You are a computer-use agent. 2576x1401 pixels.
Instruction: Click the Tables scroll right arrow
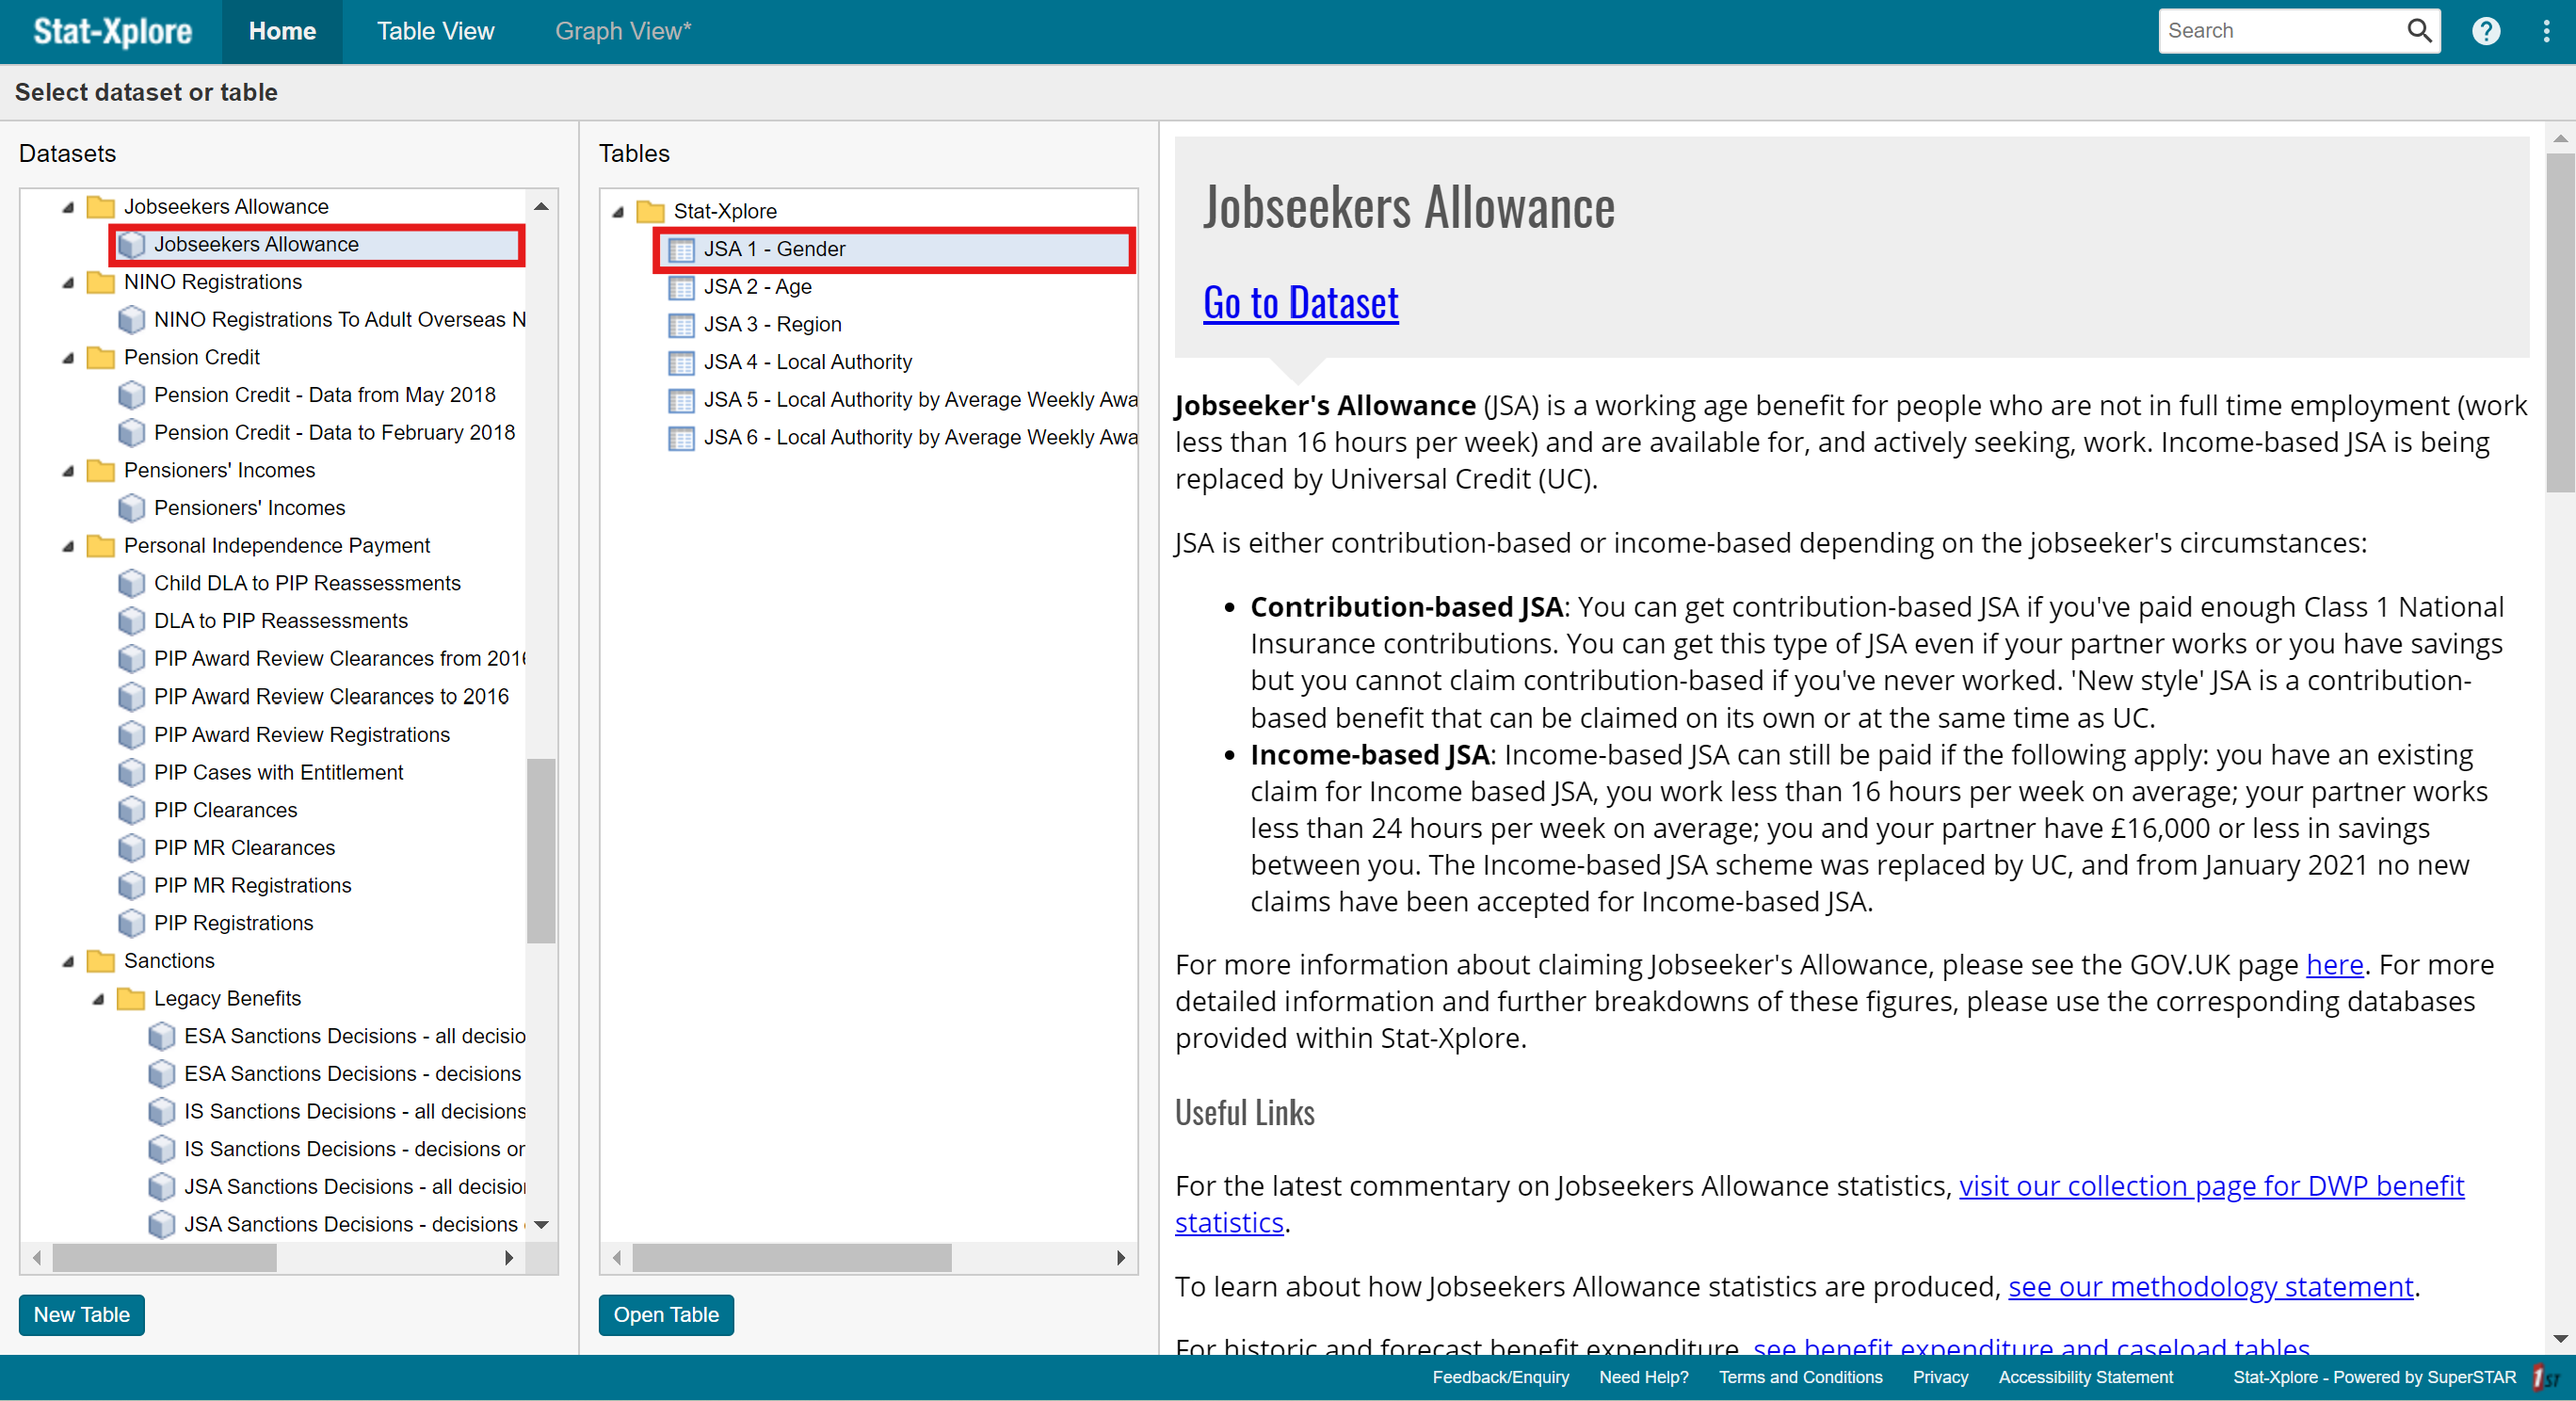tap(1121, 1258)
